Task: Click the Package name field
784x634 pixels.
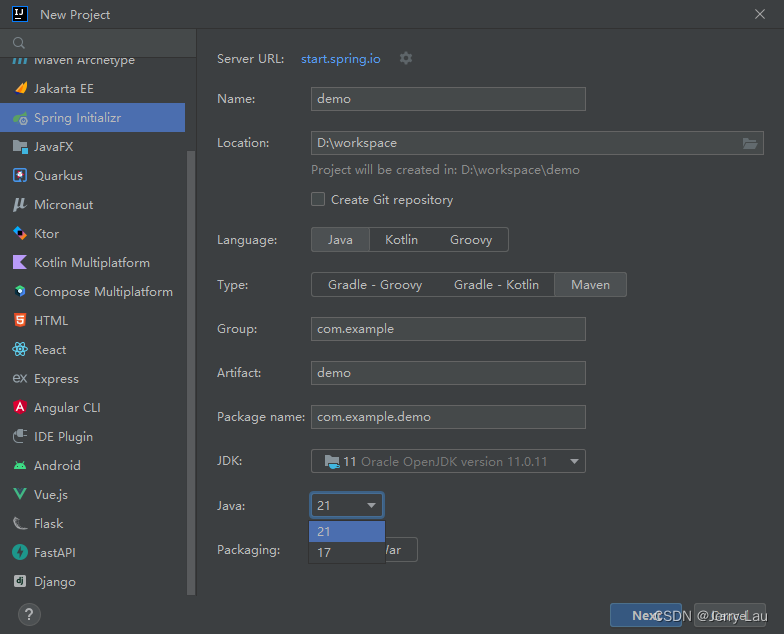Action: (x=448, y=417)
